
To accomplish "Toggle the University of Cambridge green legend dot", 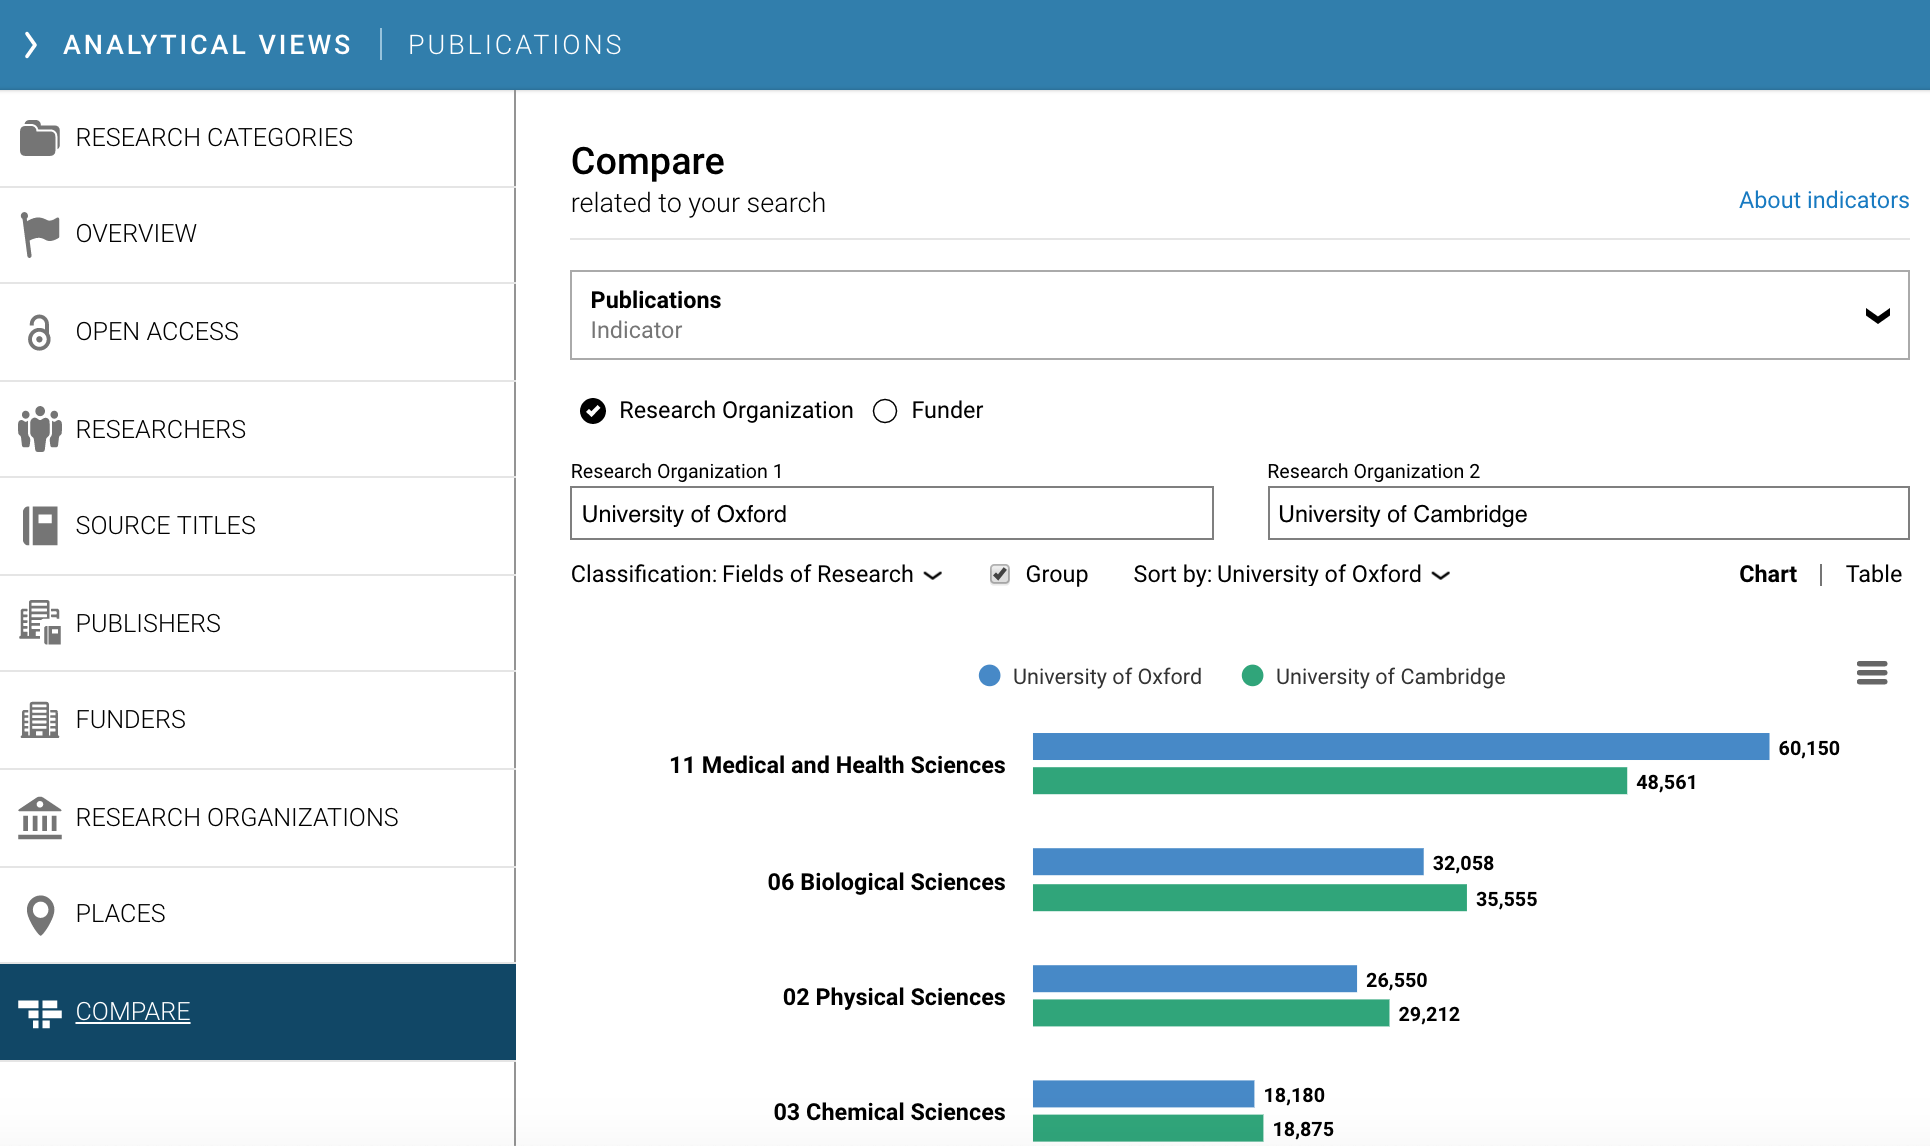I will 1252,676.
